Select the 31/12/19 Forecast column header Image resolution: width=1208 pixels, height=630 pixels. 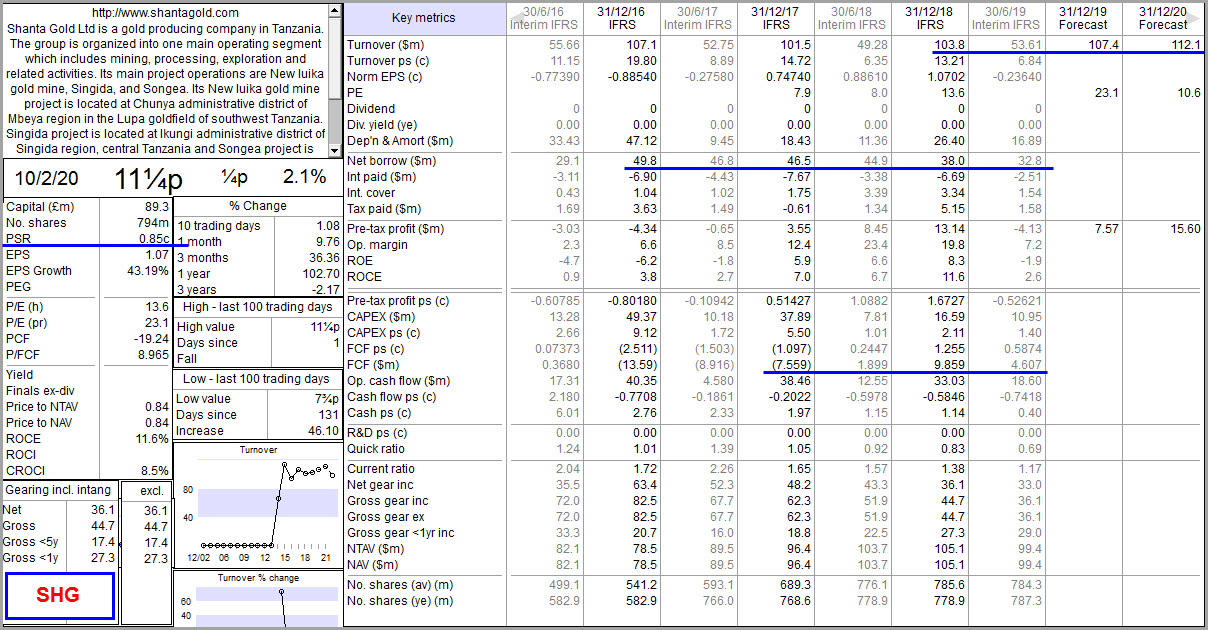pyautogui.click(x=1083, y=18)
